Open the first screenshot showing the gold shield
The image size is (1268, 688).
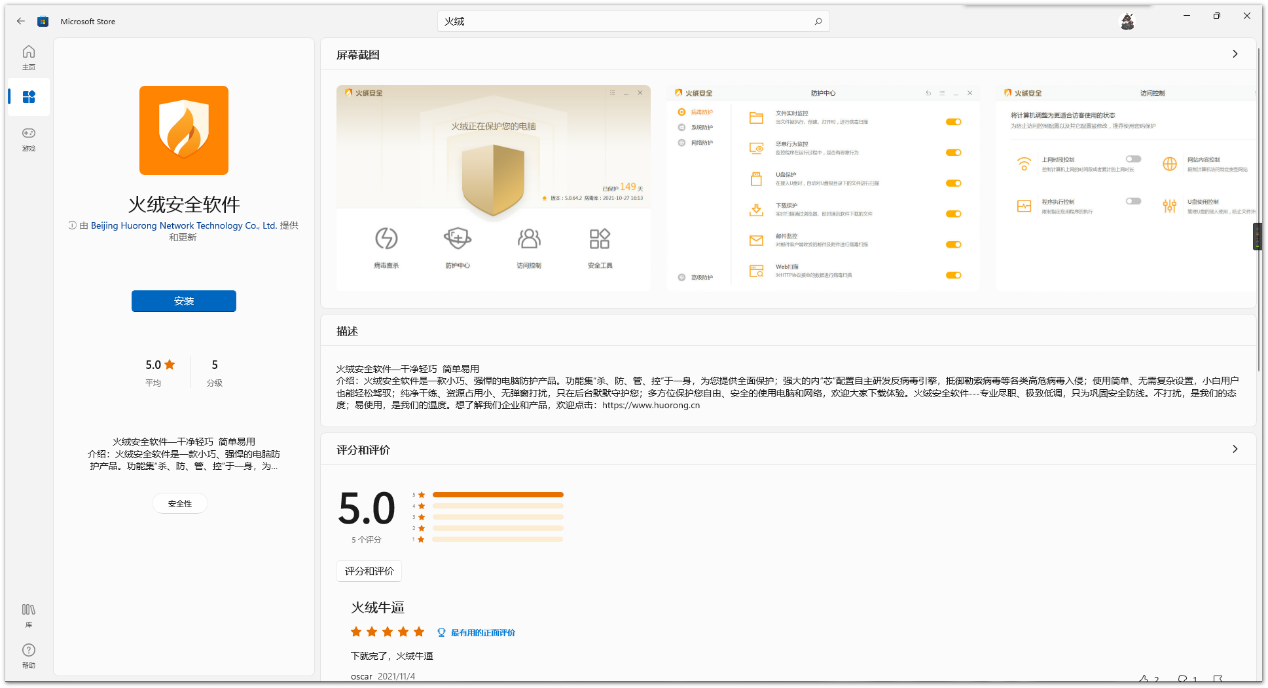pyautogui.click(x=493, y=188)
